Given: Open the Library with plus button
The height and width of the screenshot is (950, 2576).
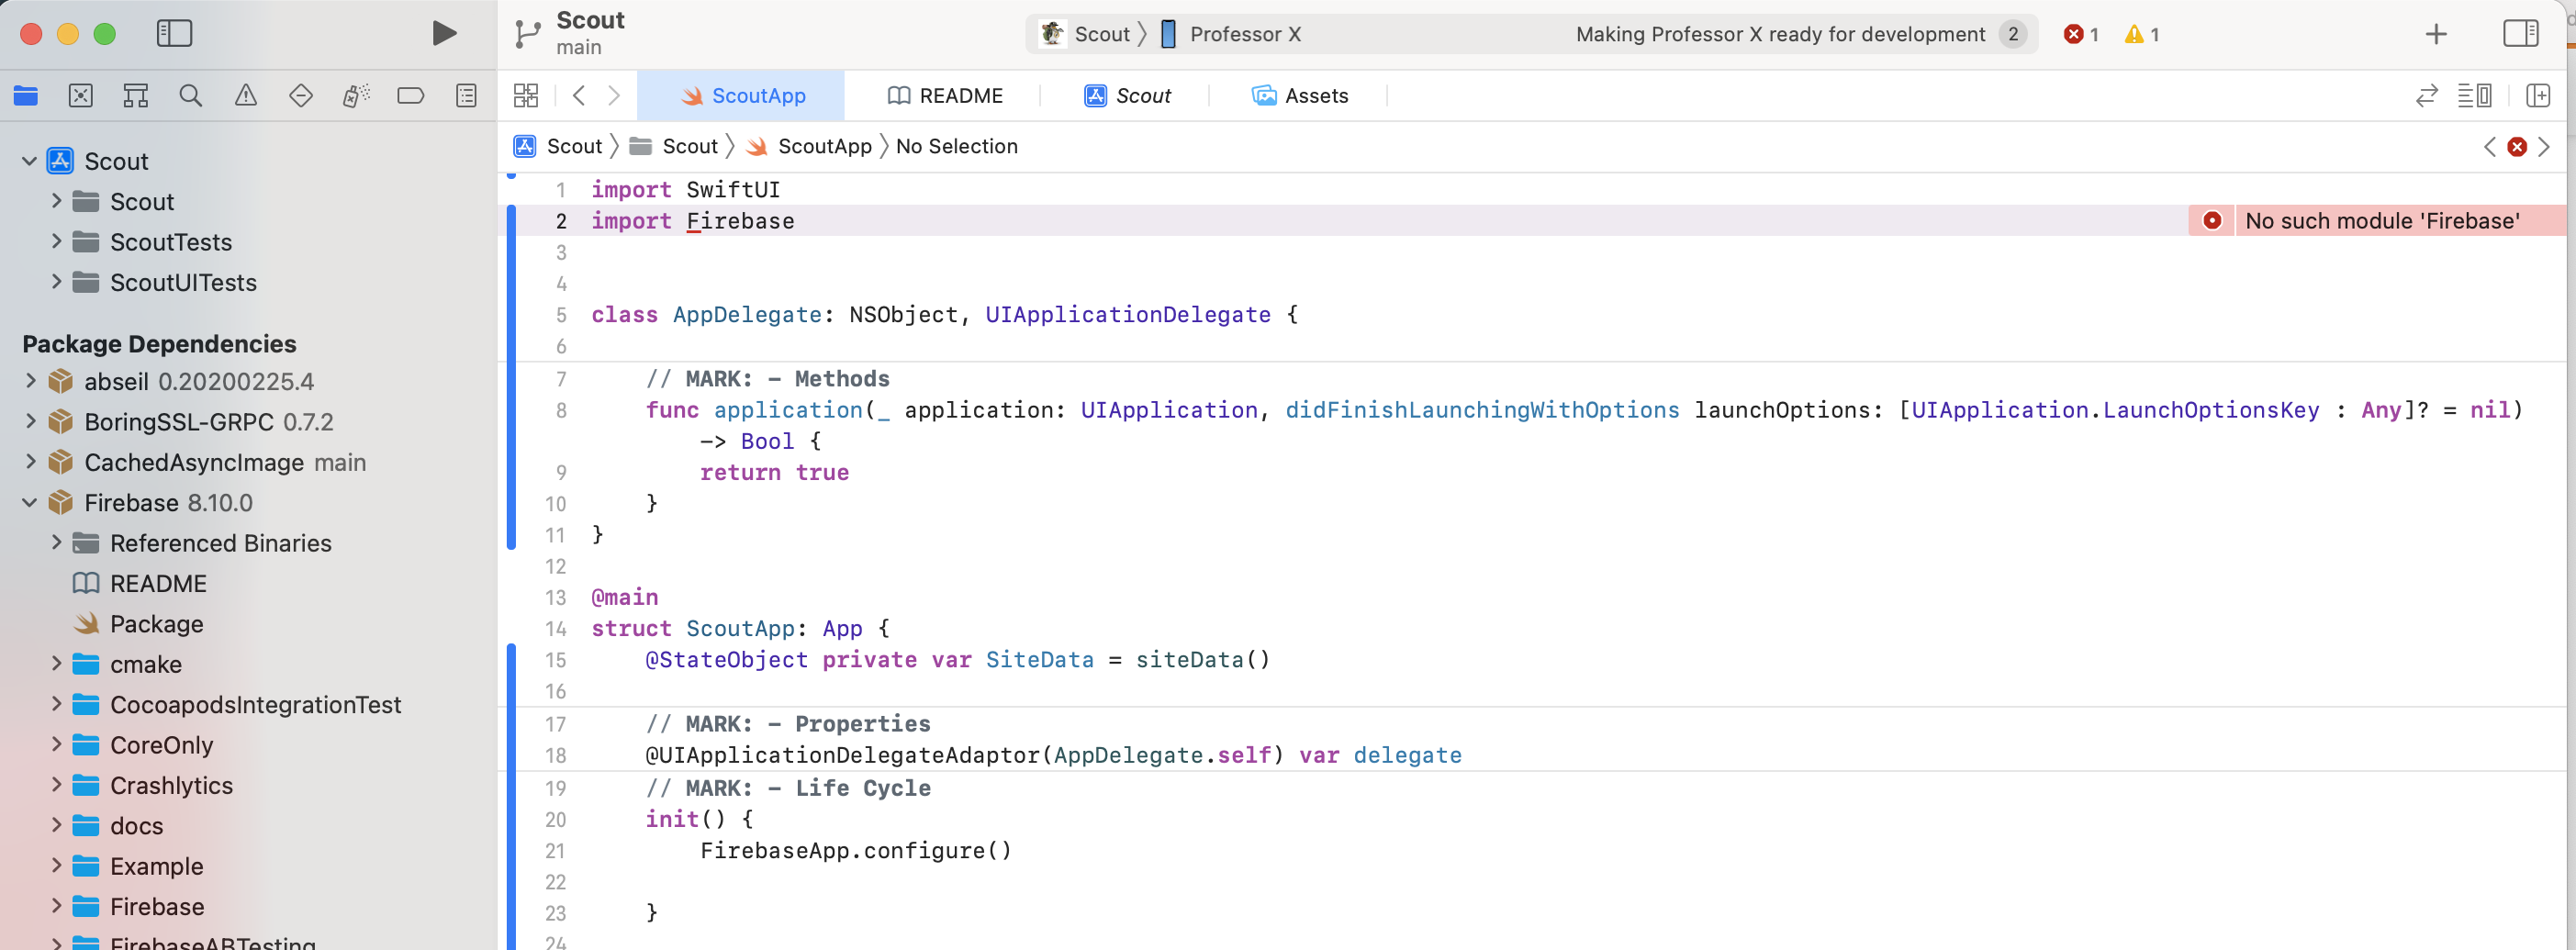Looking at the screenshot, I should click(x=2436, y=34).
